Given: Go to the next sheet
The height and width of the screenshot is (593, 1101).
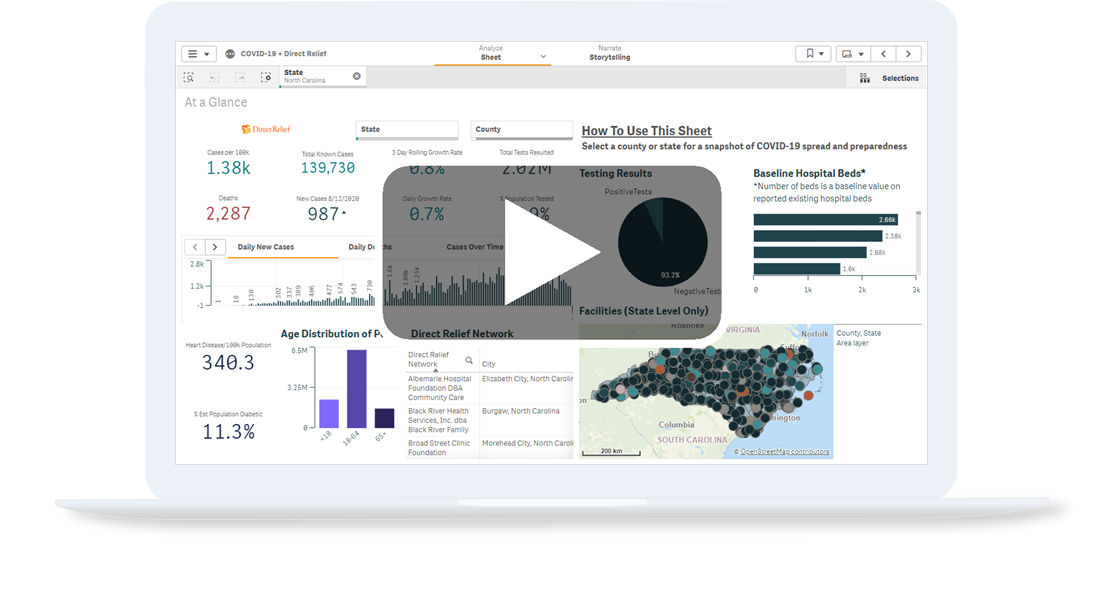Looking at the screenshot, I should [x=909, y=54].
